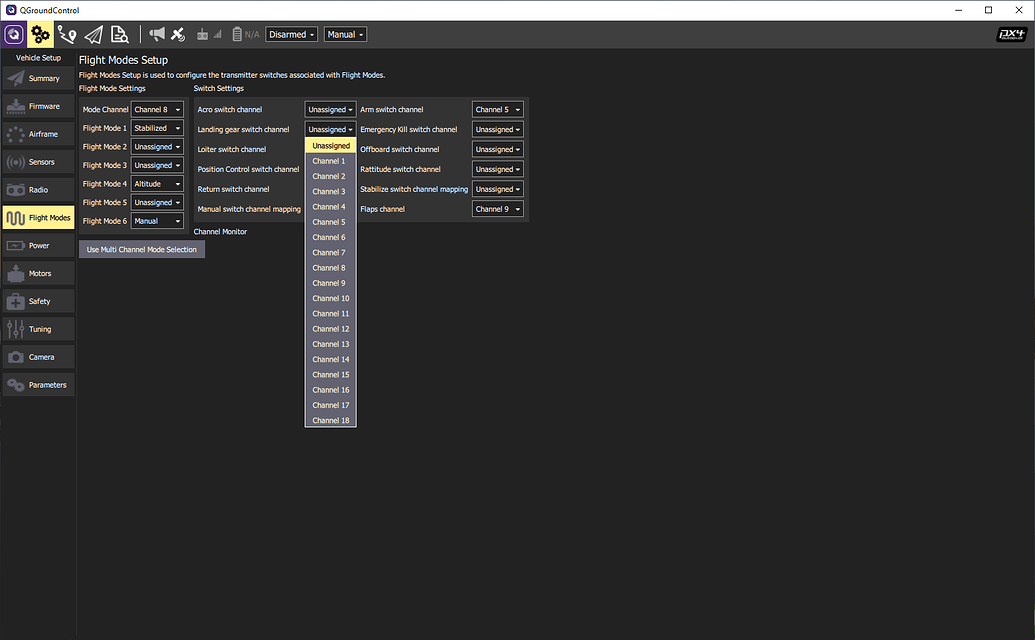The image size is (1035, 640).
Task: Click the RC signal strength icon
Action: 209,35
